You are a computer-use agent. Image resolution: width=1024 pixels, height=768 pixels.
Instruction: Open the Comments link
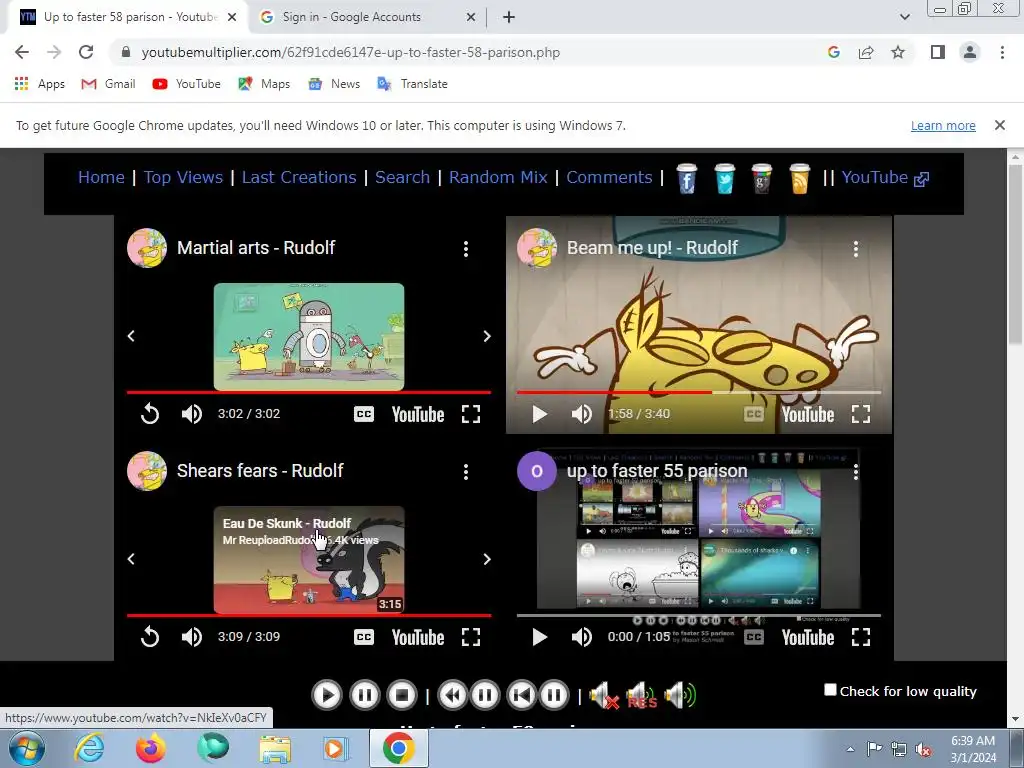pos(609,177)
